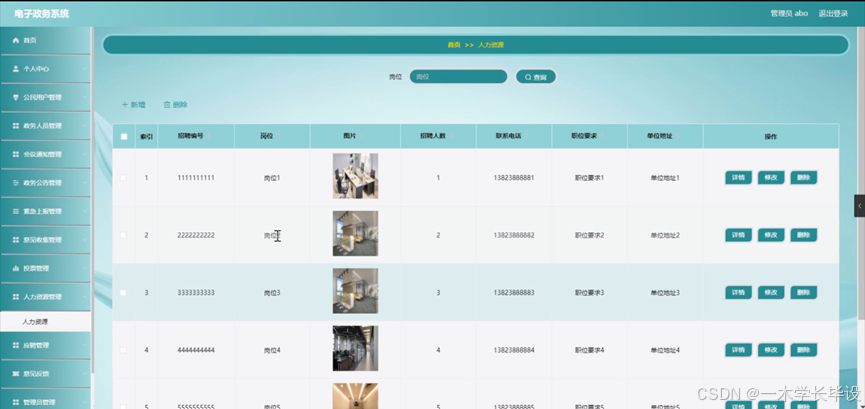Open 详情 for row 岗位1
Screen dimensions: 865x409
738,178
